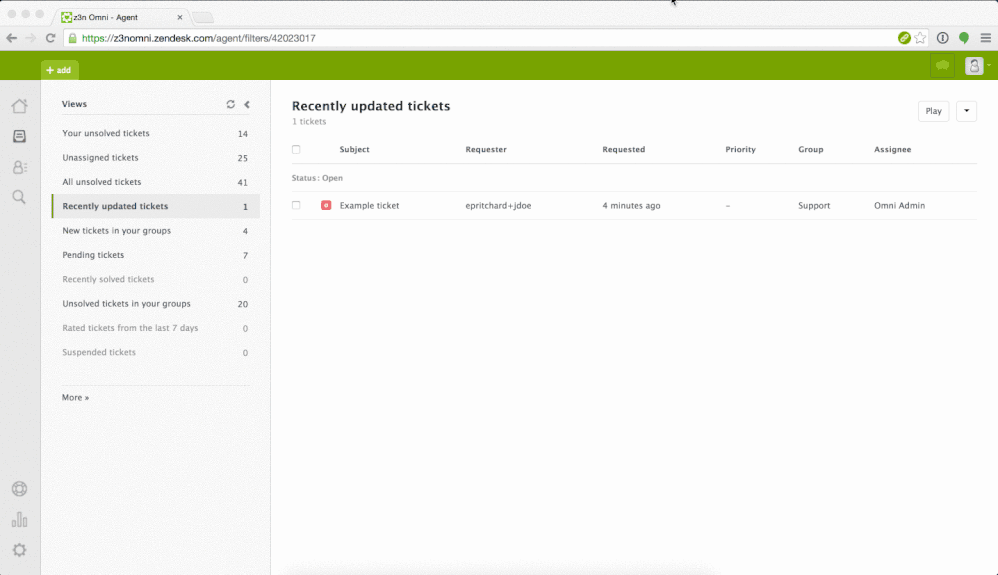Image resolution: width=998 pixels, height=575 pixels.
Task: Click the browser address bar
Action: point(480,38)
